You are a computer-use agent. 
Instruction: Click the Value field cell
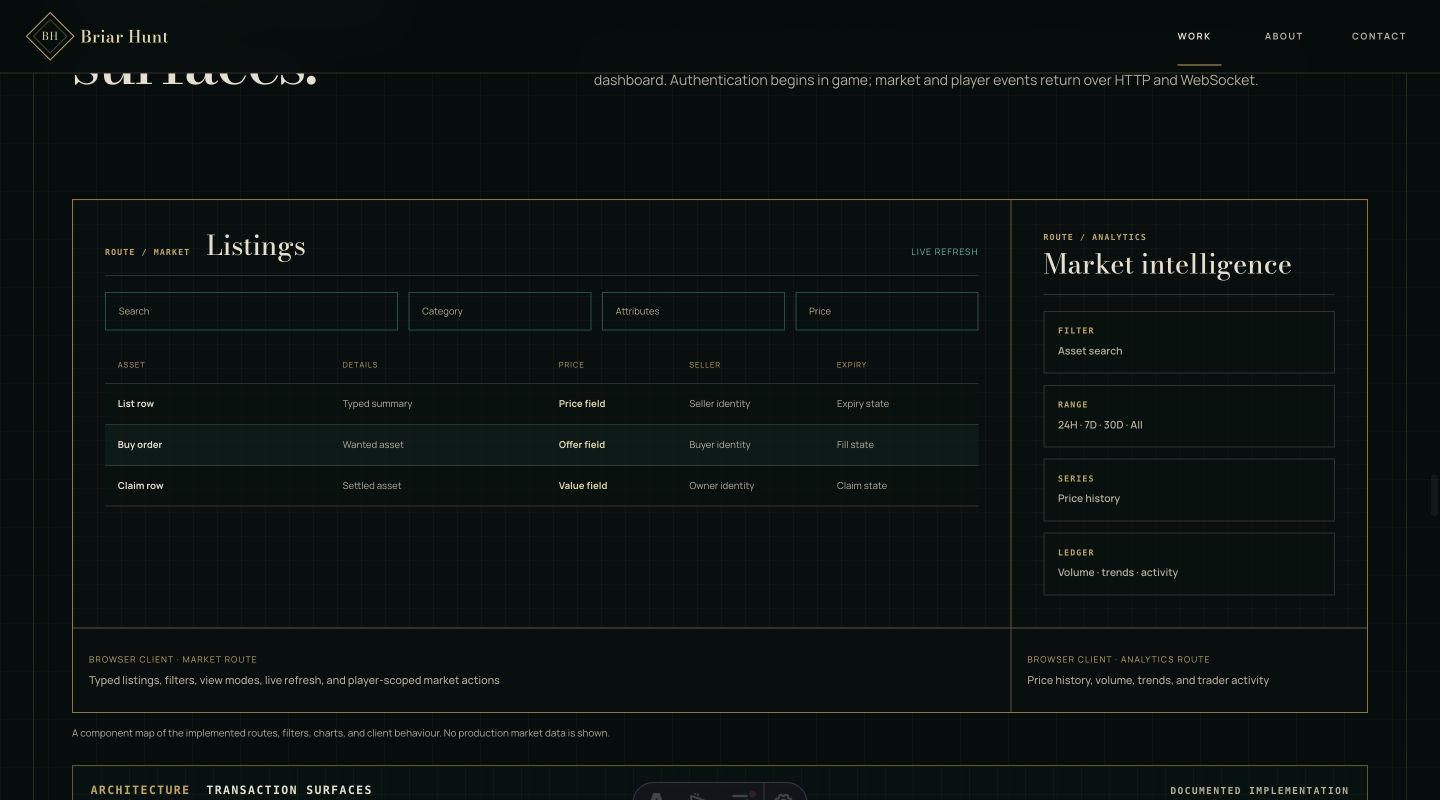click(583, 486)
